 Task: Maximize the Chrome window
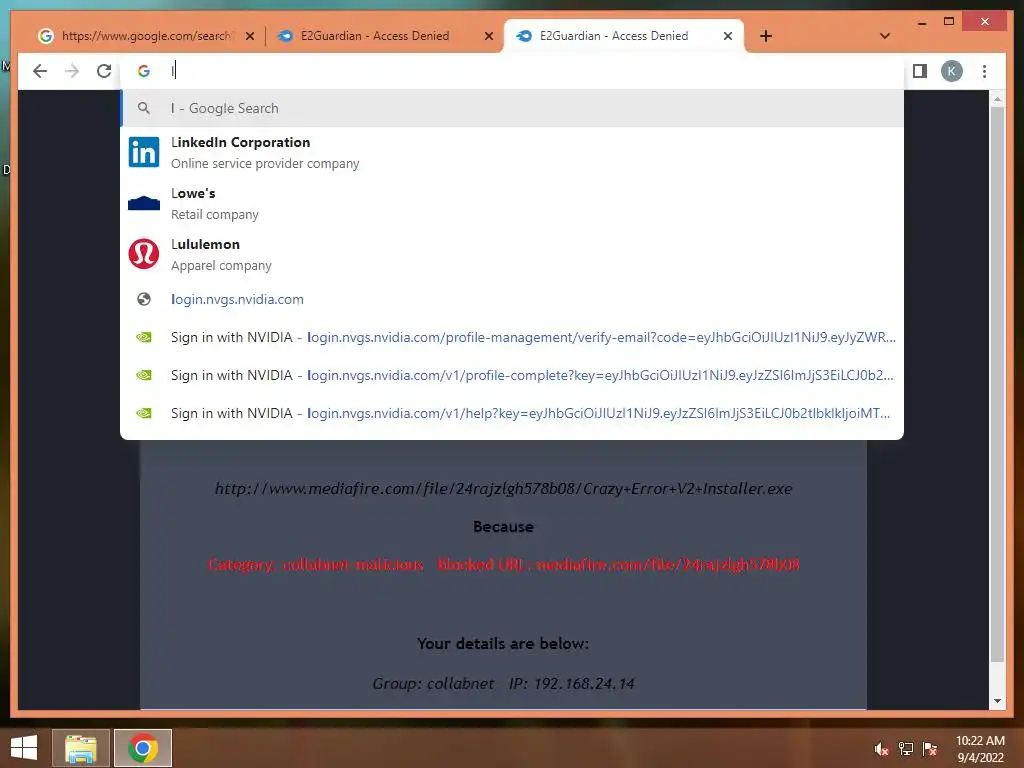(x=949, y=22)
